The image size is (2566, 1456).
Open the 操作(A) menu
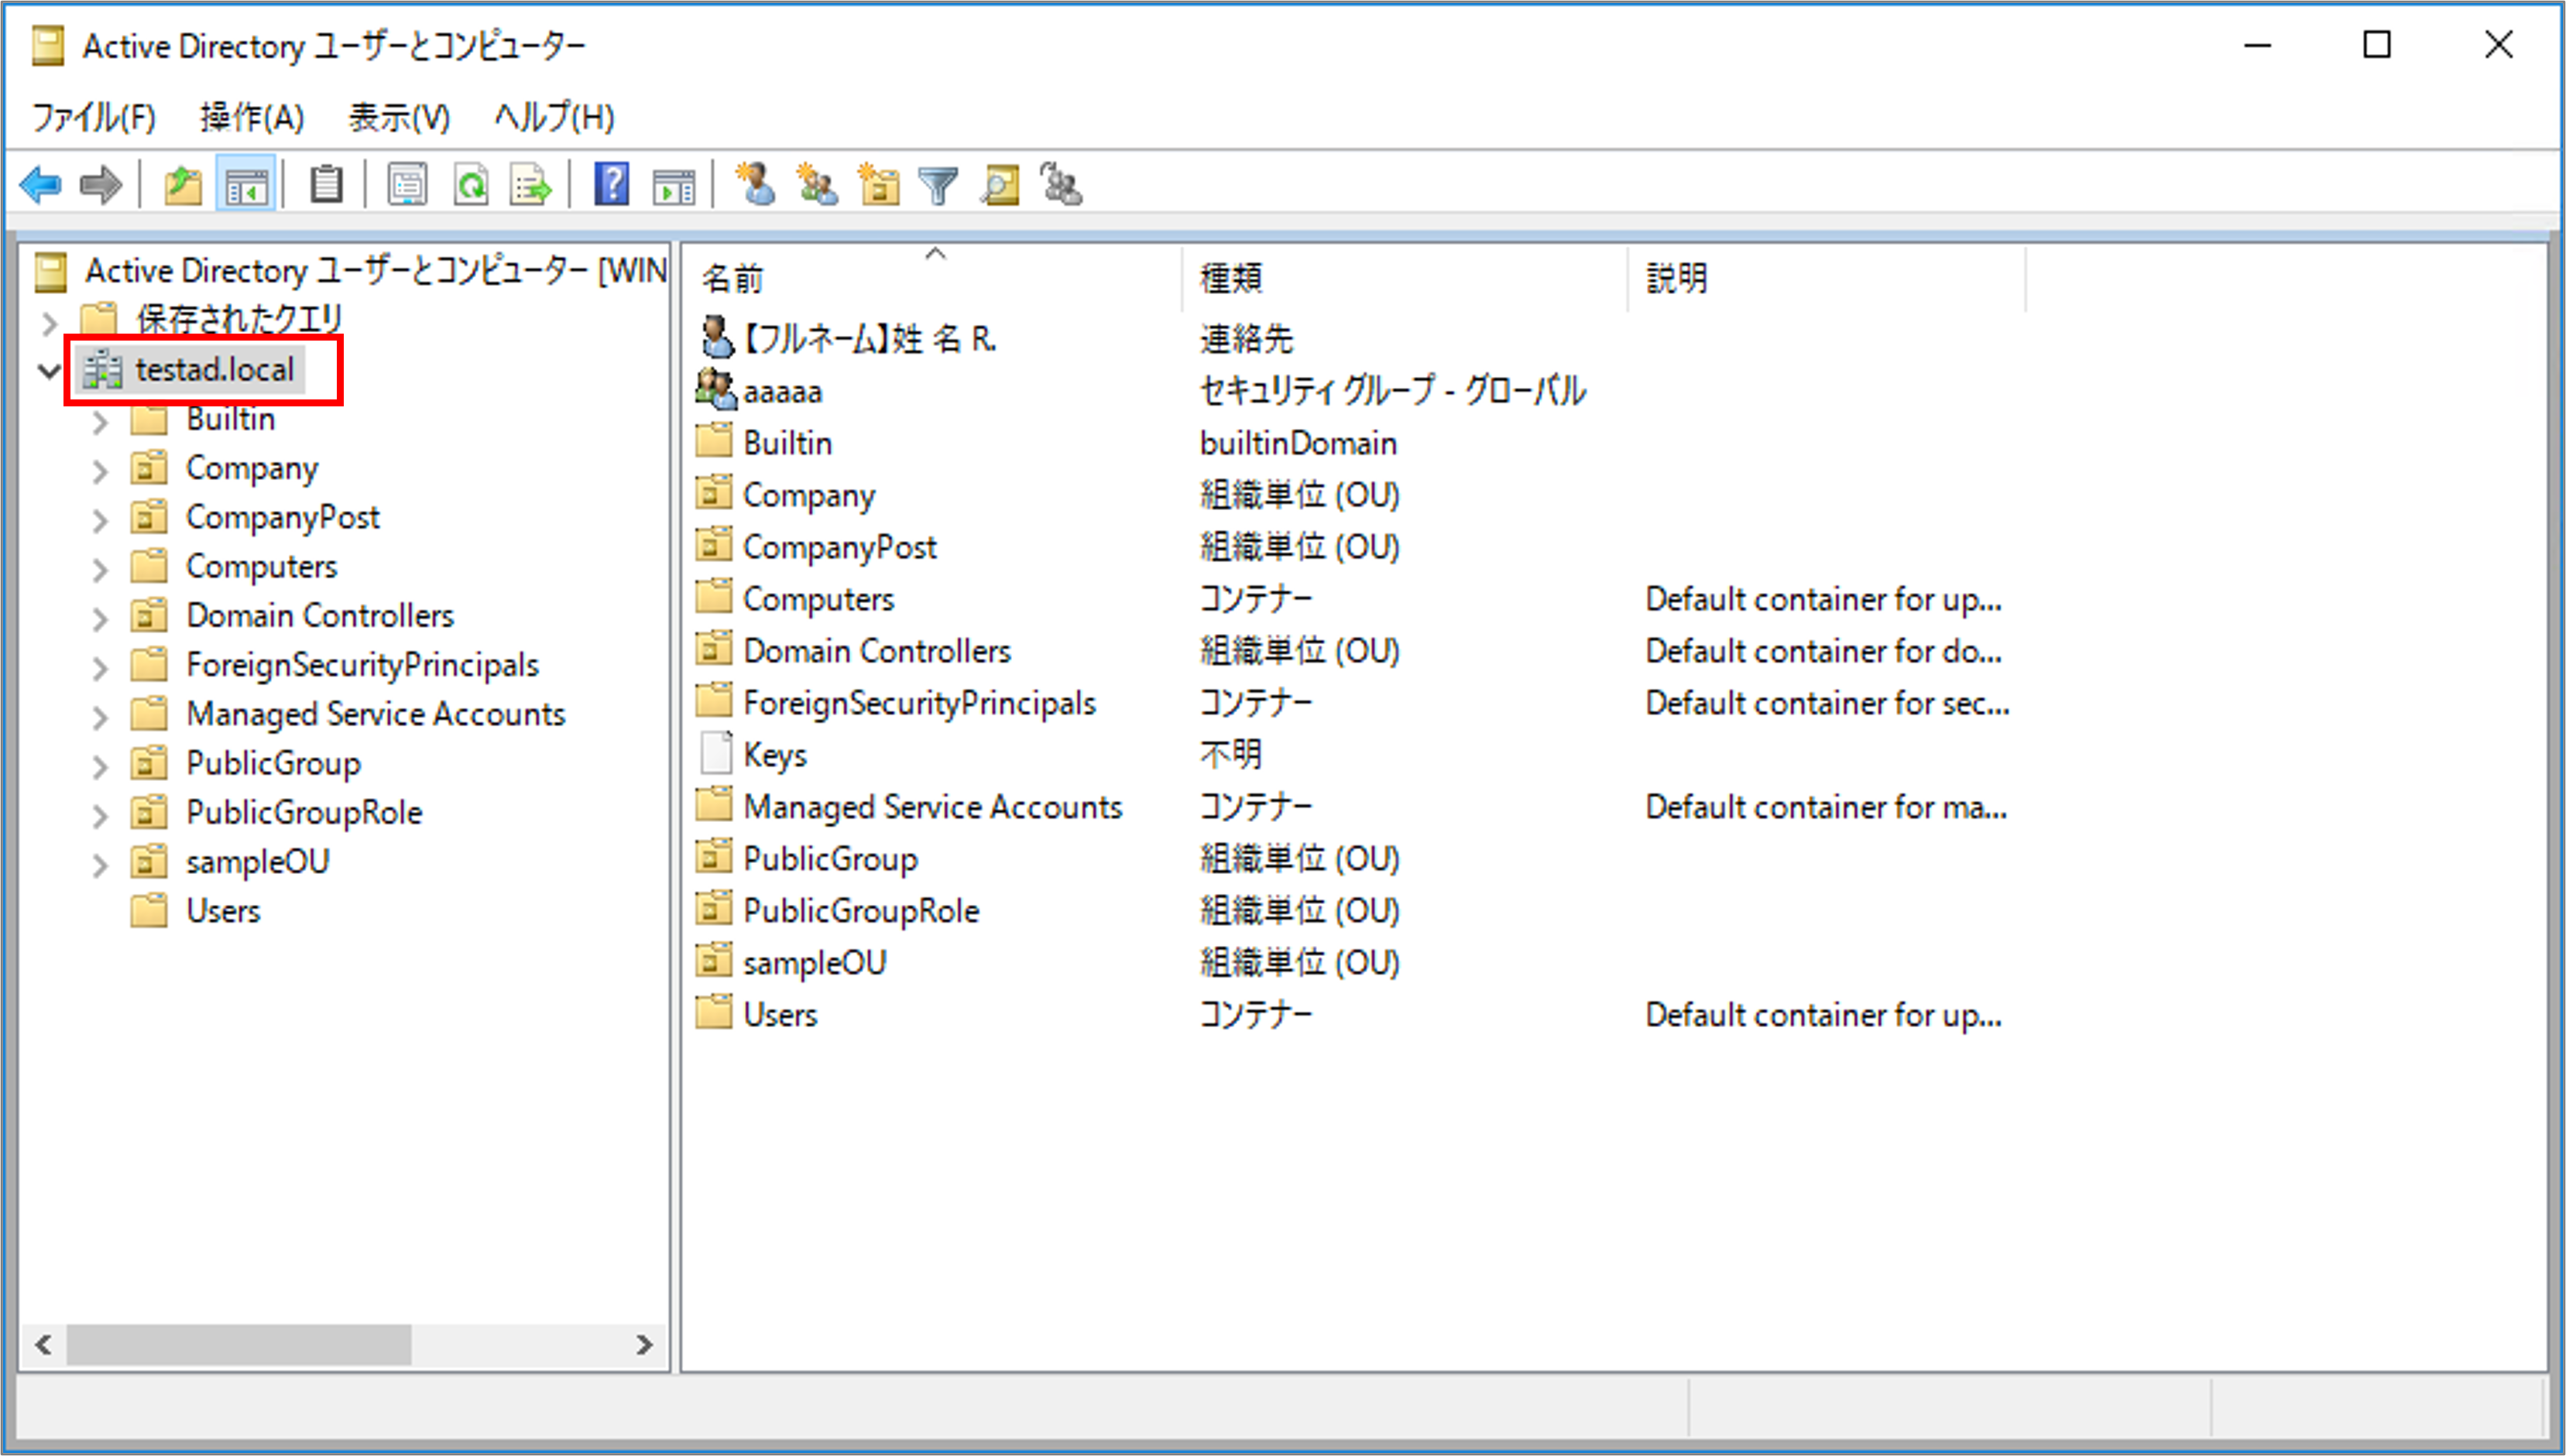[x=251, y=118]
